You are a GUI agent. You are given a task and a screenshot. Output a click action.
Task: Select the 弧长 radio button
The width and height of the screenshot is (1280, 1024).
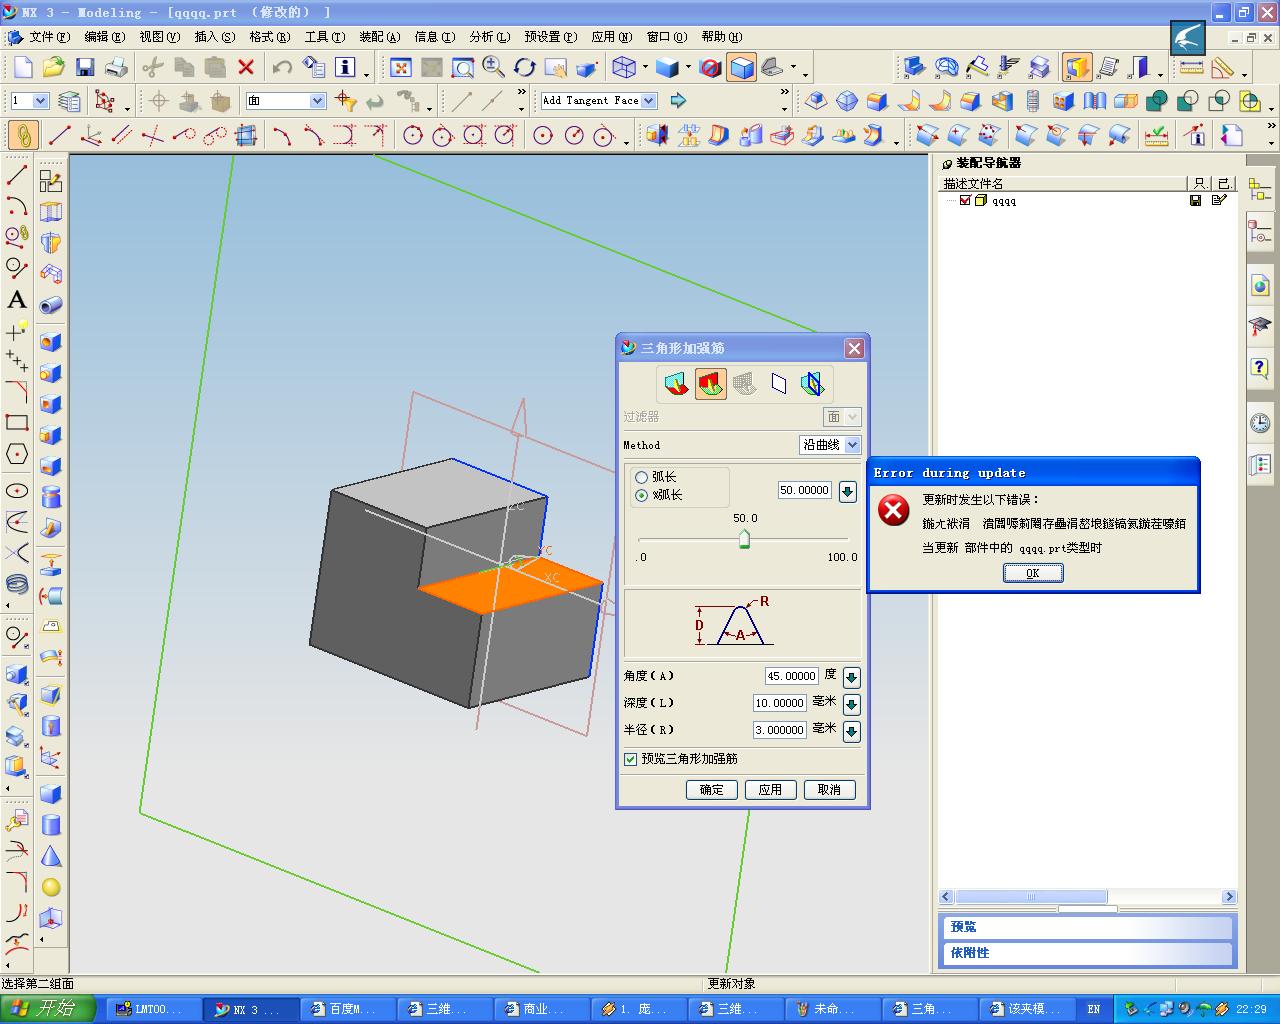click(x=642, y=477)
